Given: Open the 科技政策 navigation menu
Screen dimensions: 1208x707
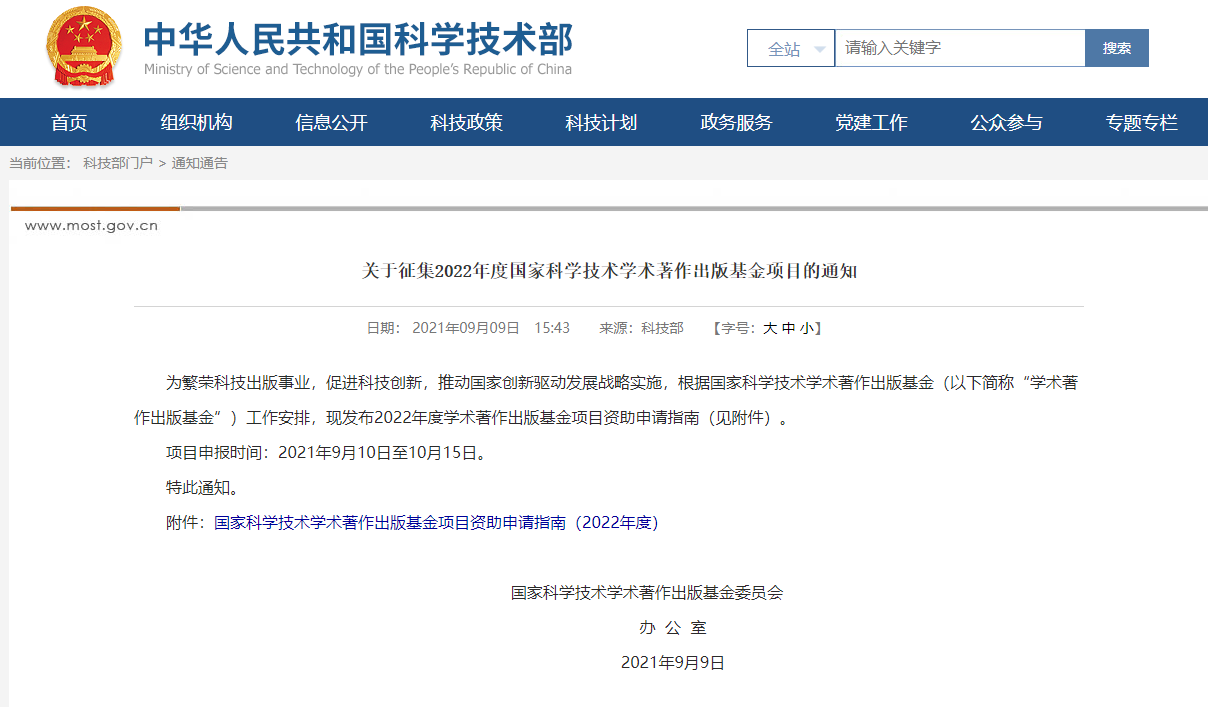Looking at the screenshot, I should 467,123.
